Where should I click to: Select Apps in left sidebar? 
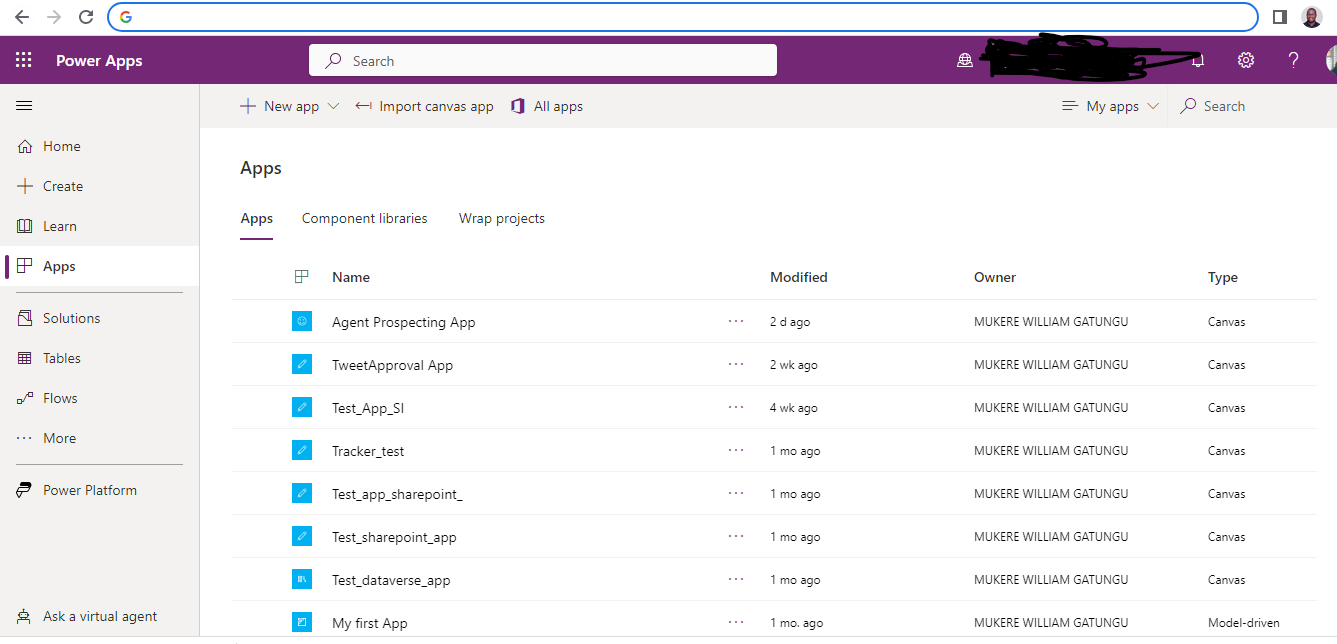(100, 266)
